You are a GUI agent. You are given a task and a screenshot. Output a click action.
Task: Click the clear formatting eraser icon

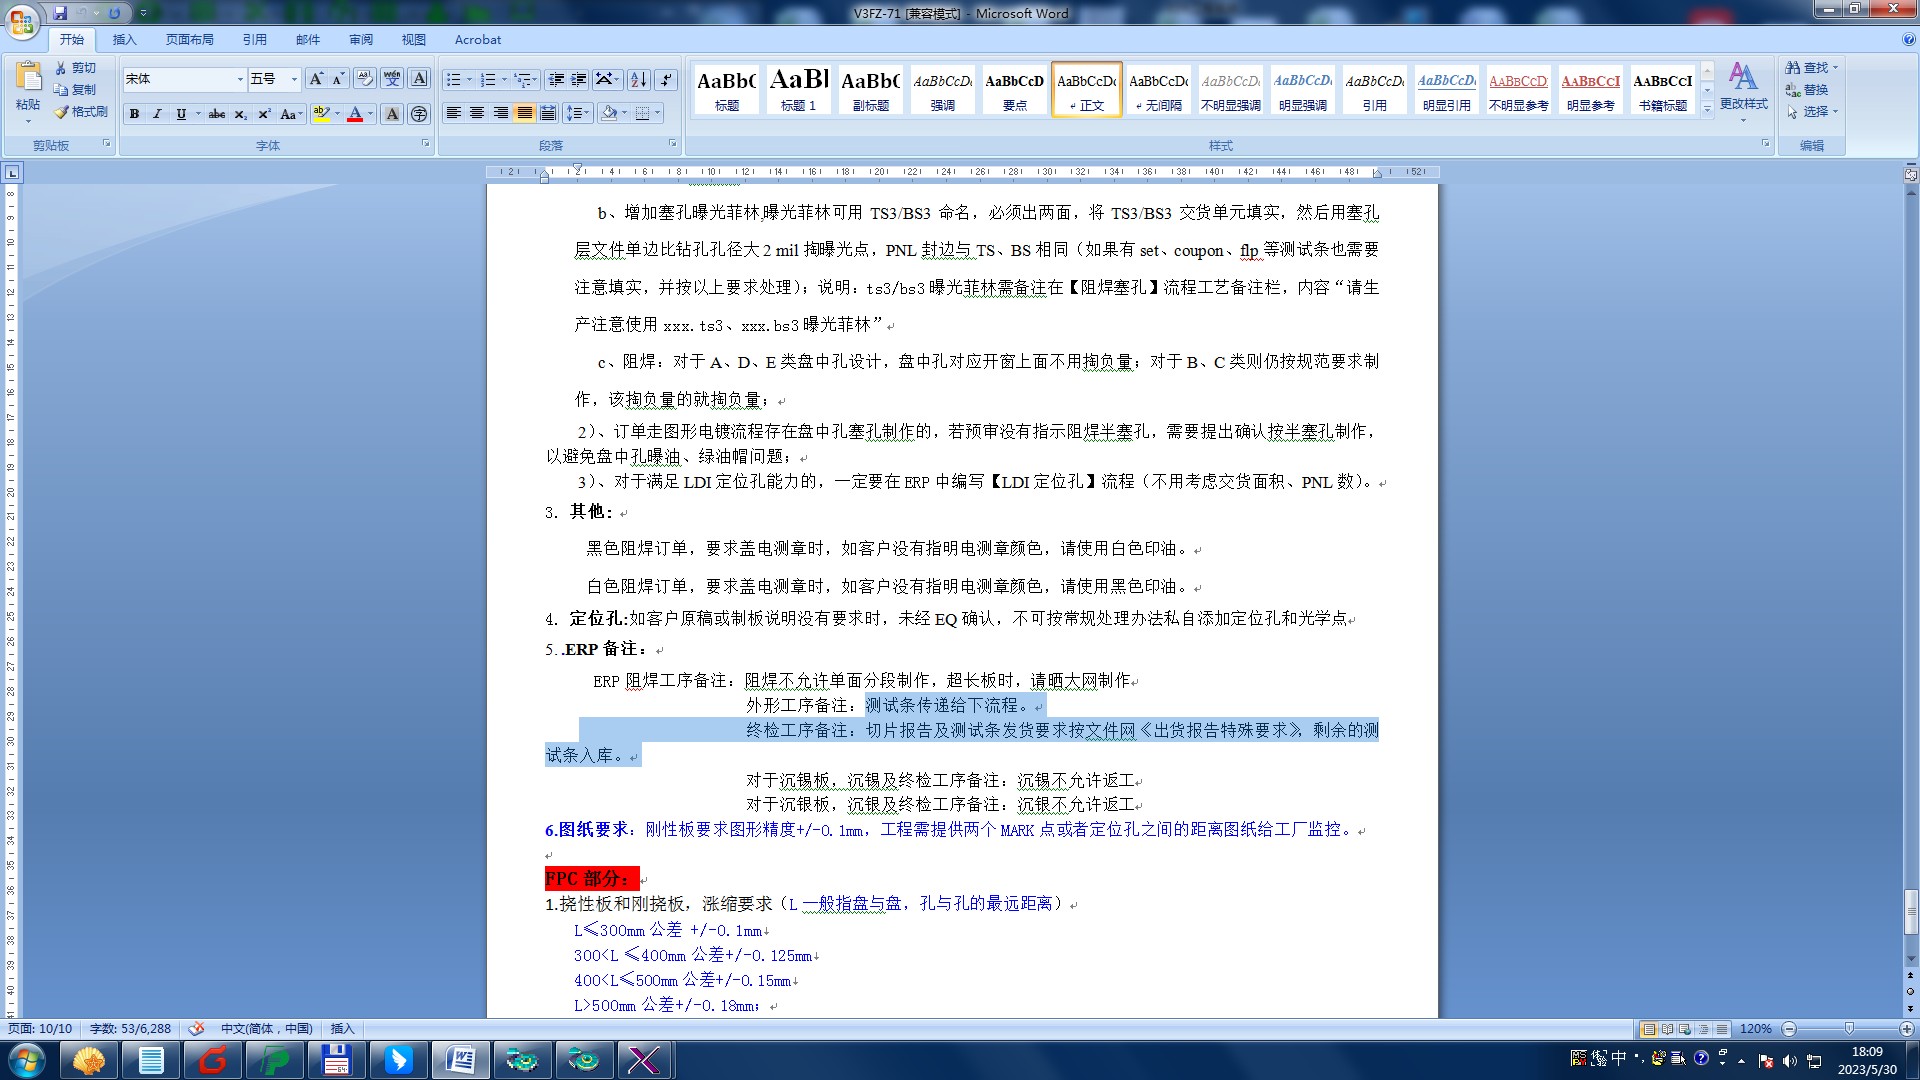tap(365, 79)
